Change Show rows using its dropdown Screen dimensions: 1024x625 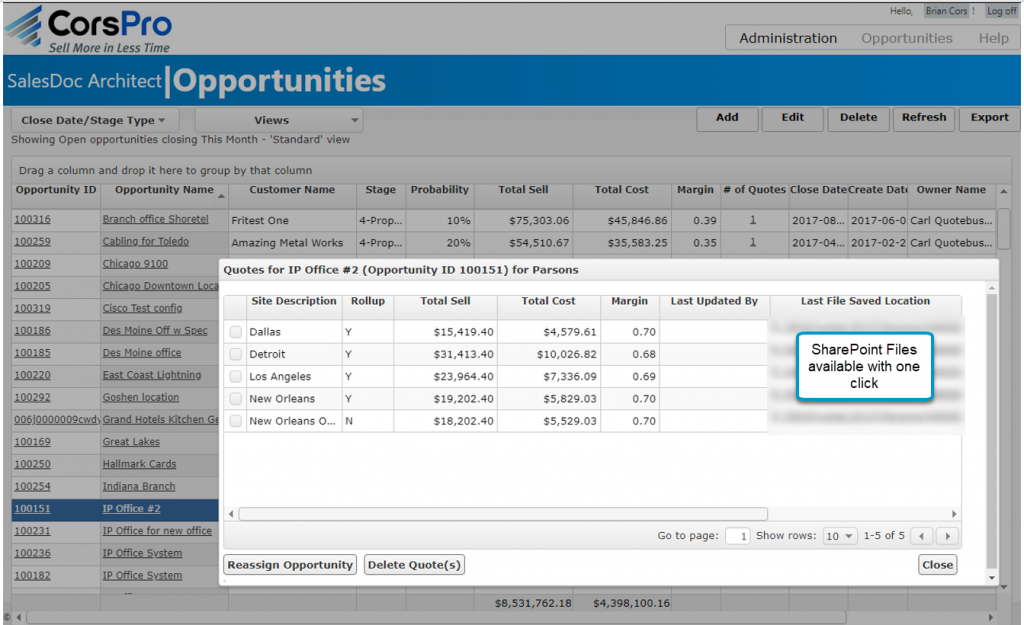tap(840, 535)
